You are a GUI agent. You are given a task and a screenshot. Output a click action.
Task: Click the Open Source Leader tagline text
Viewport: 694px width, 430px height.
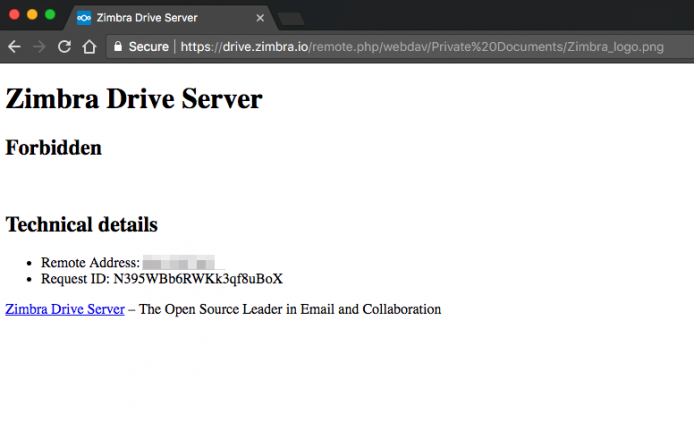[x=290, y=309]
